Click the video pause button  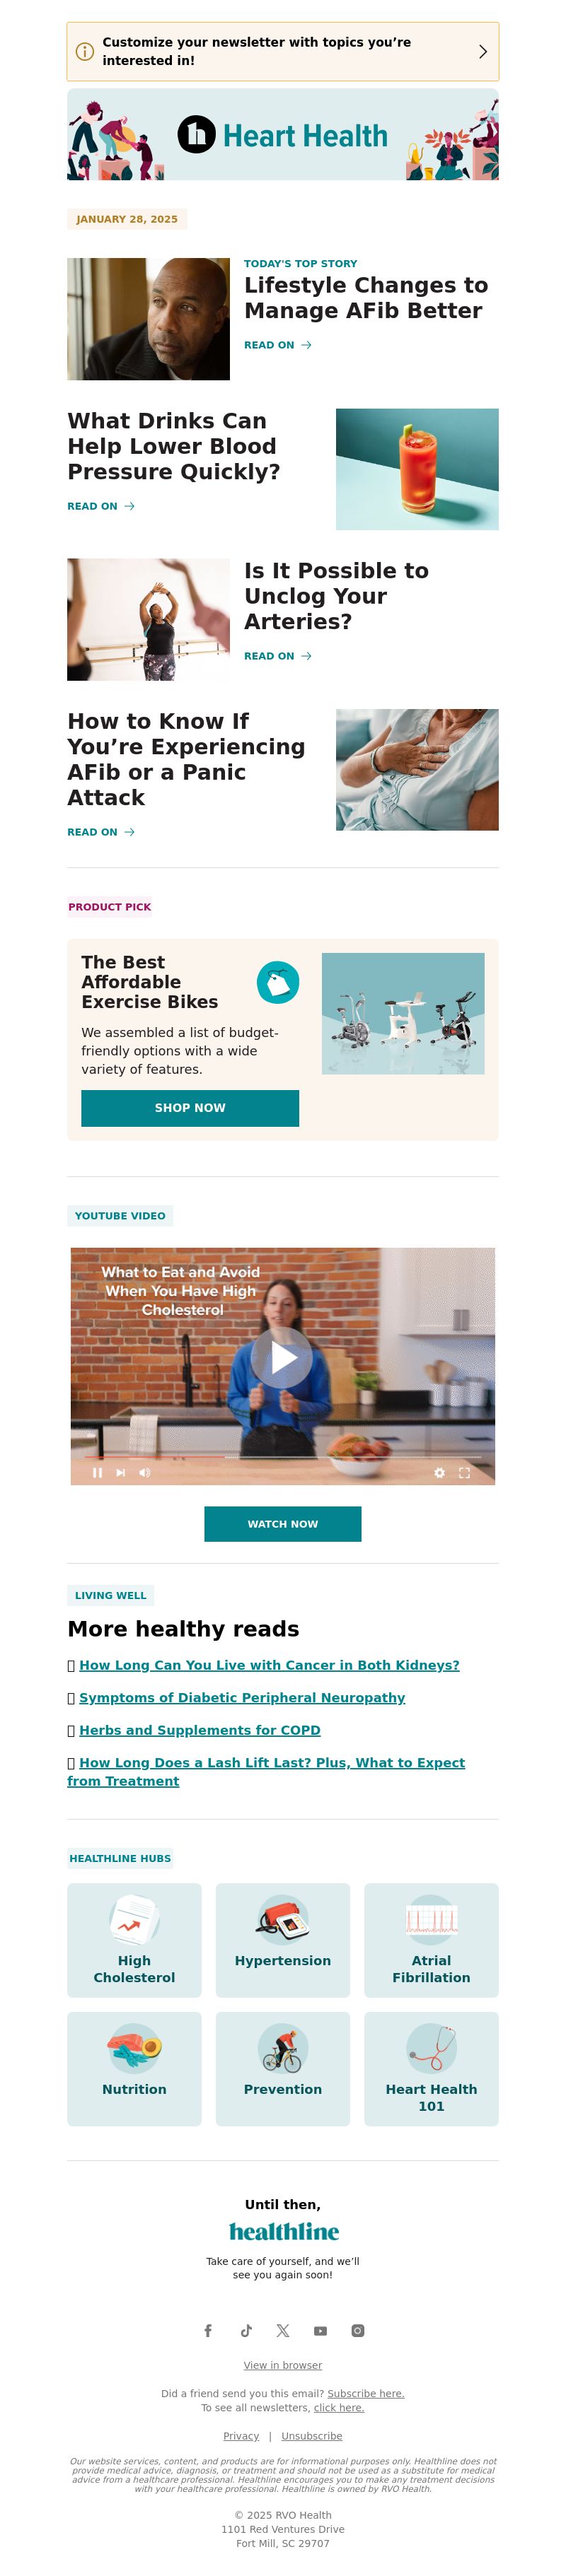tap(97, 1472)
